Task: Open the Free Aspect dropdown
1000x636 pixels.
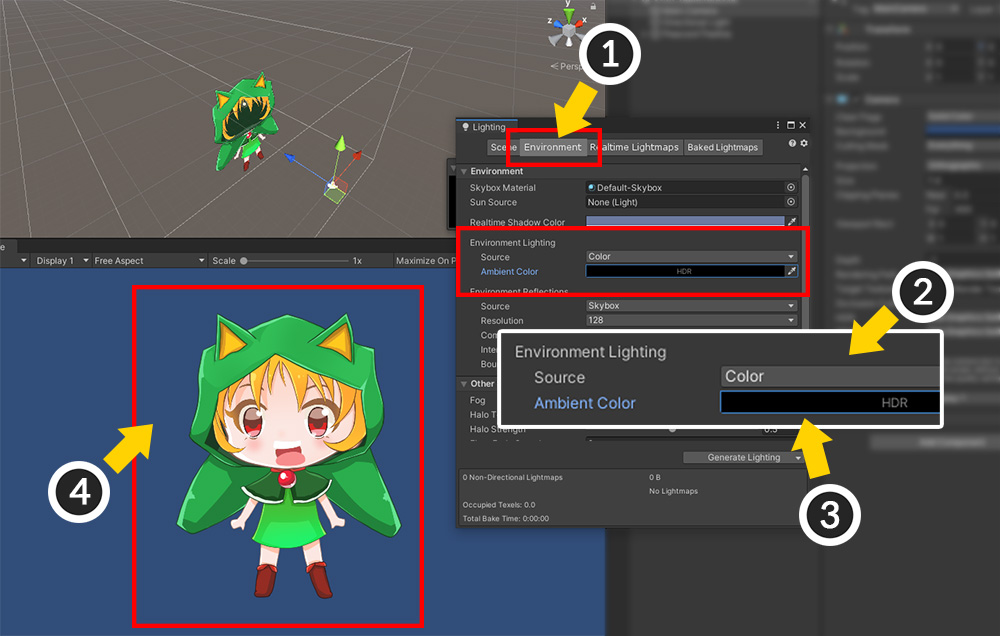Action: (x=149, y=261)
